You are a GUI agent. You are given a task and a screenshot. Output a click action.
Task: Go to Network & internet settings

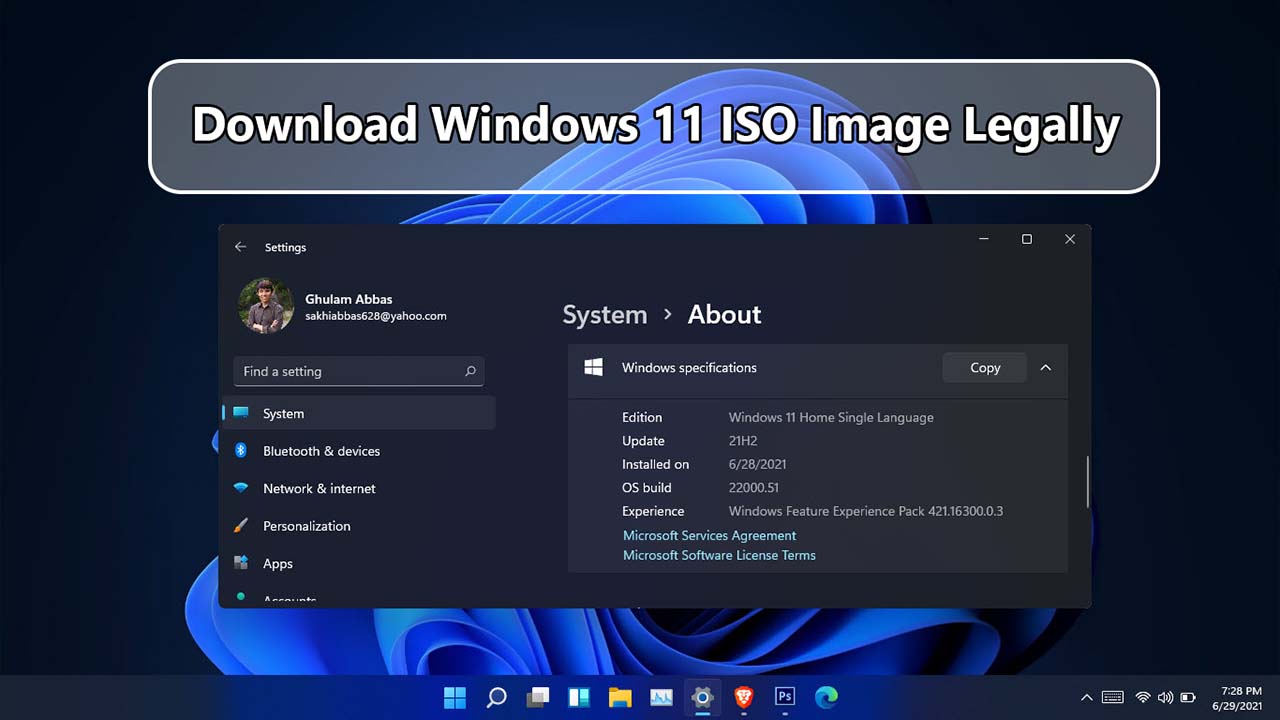click(x=319, y=489)
